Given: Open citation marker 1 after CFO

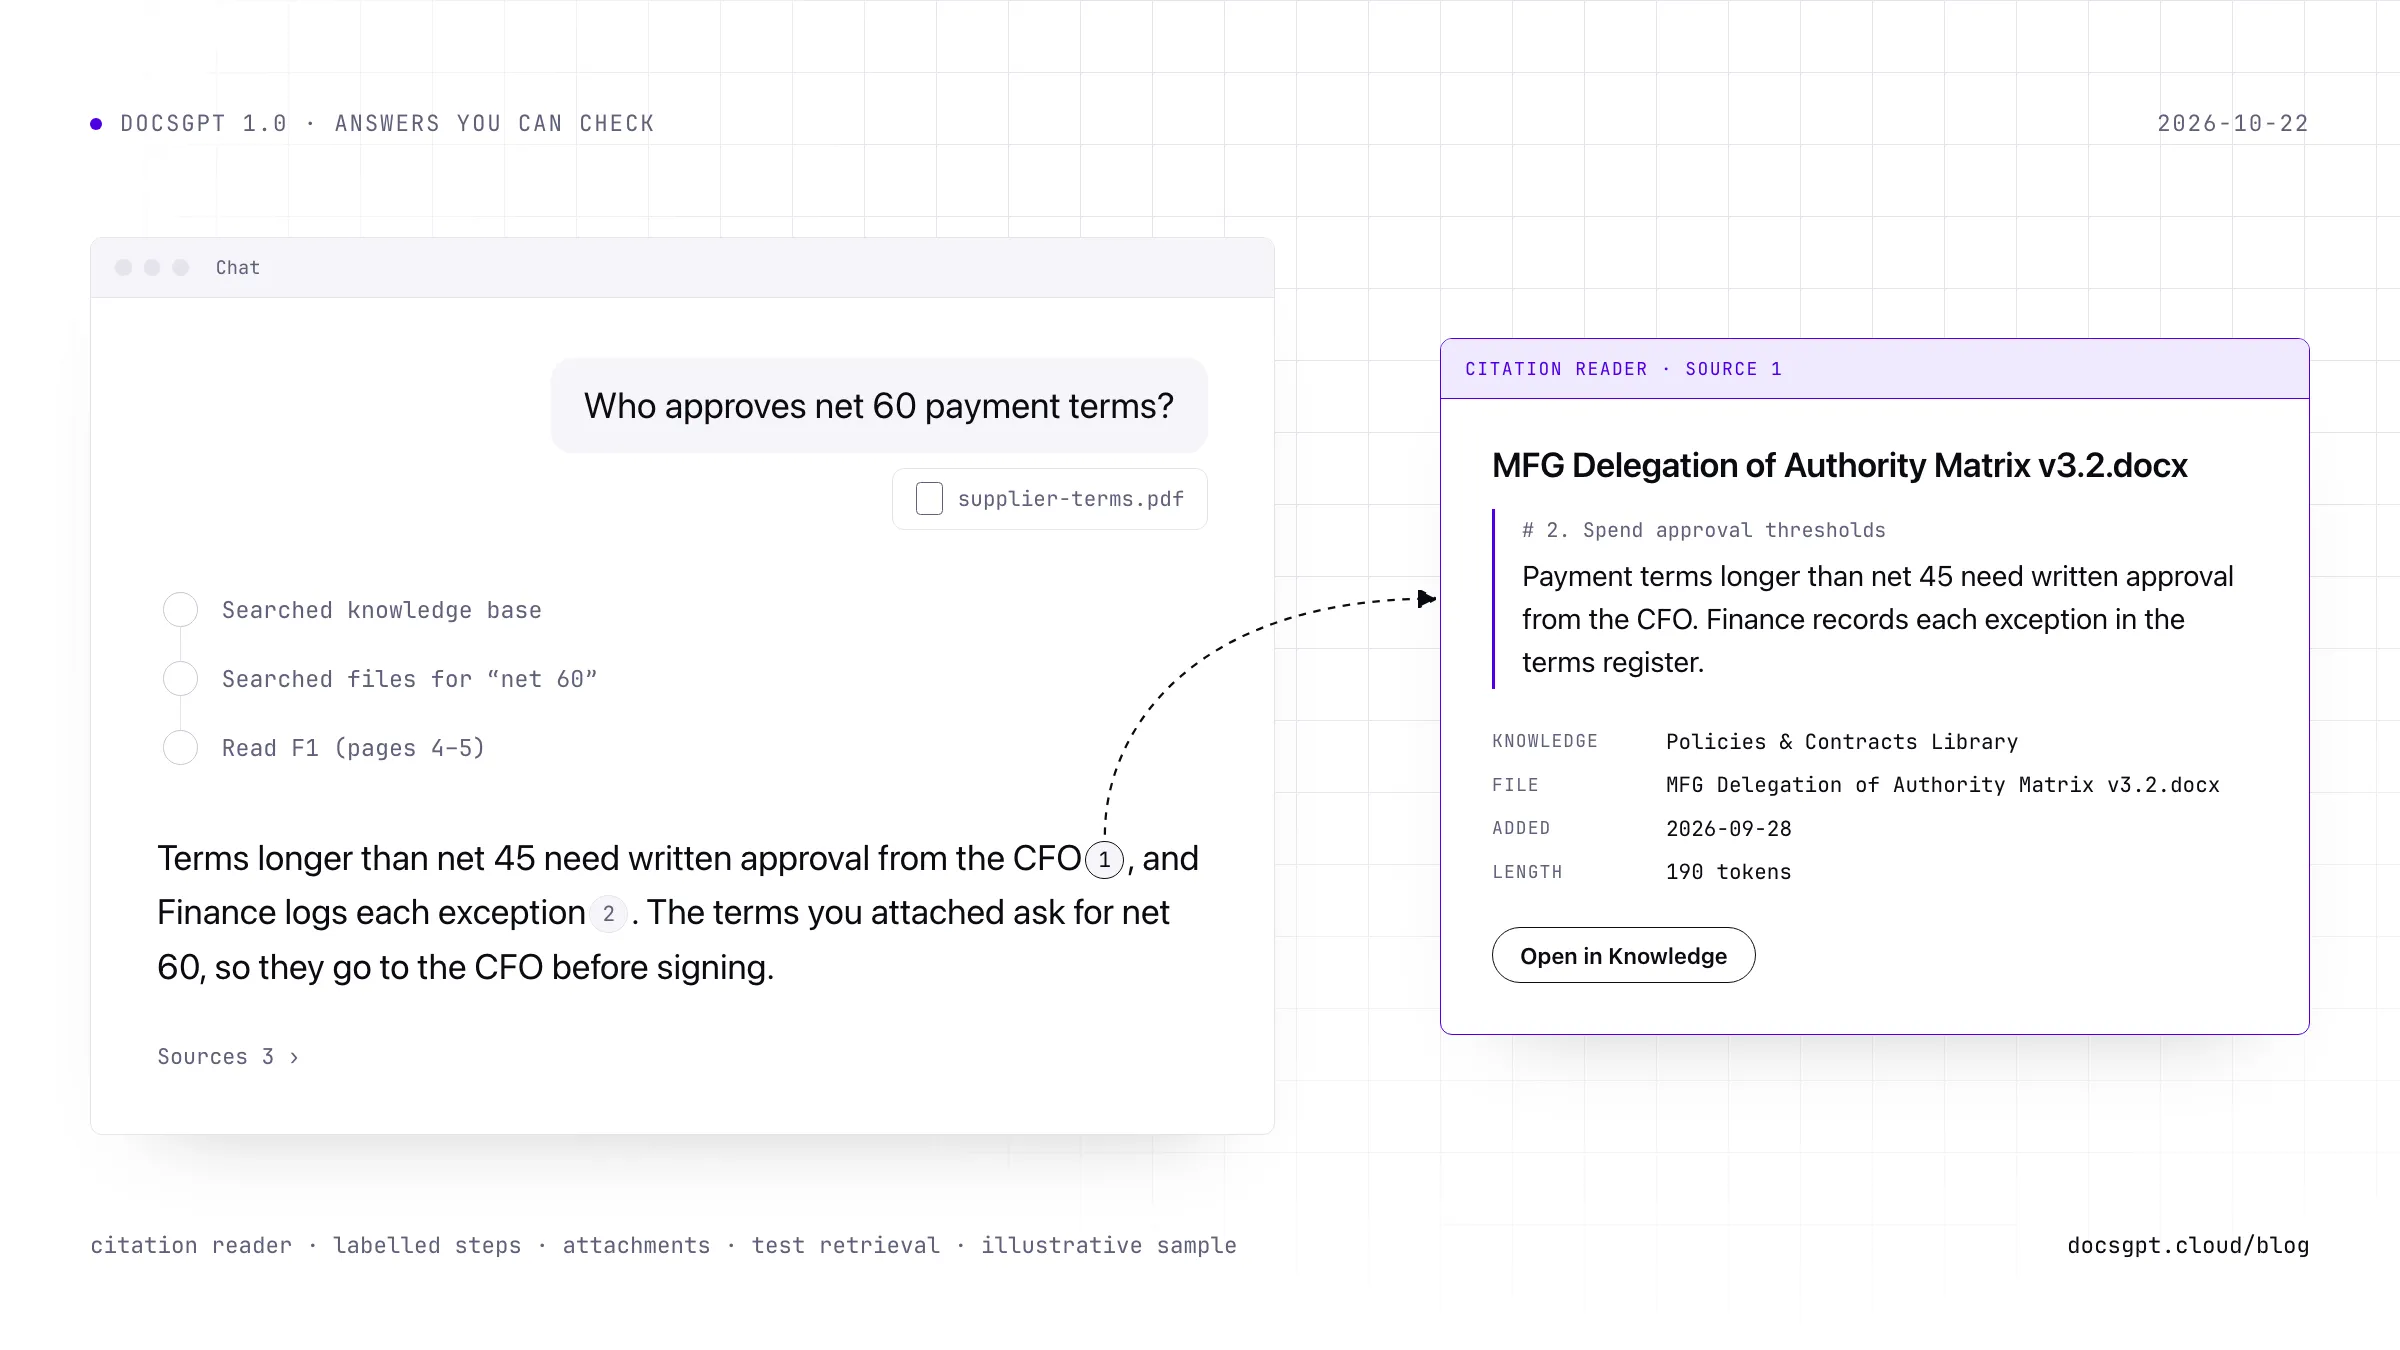Looking at the screenshot, I should (1104, 860).
